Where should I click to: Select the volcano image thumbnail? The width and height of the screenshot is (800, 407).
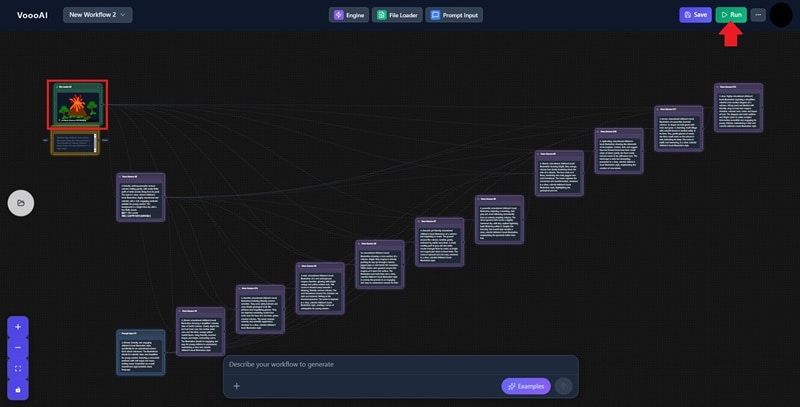click(78, 107)
